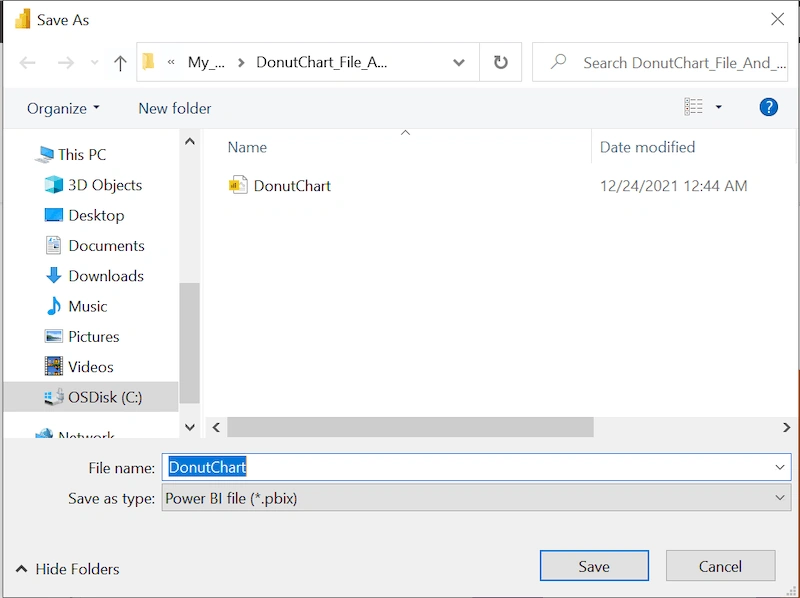Expand the File name history dropdown arrow

pyautogui.click(x=780, y=467)
